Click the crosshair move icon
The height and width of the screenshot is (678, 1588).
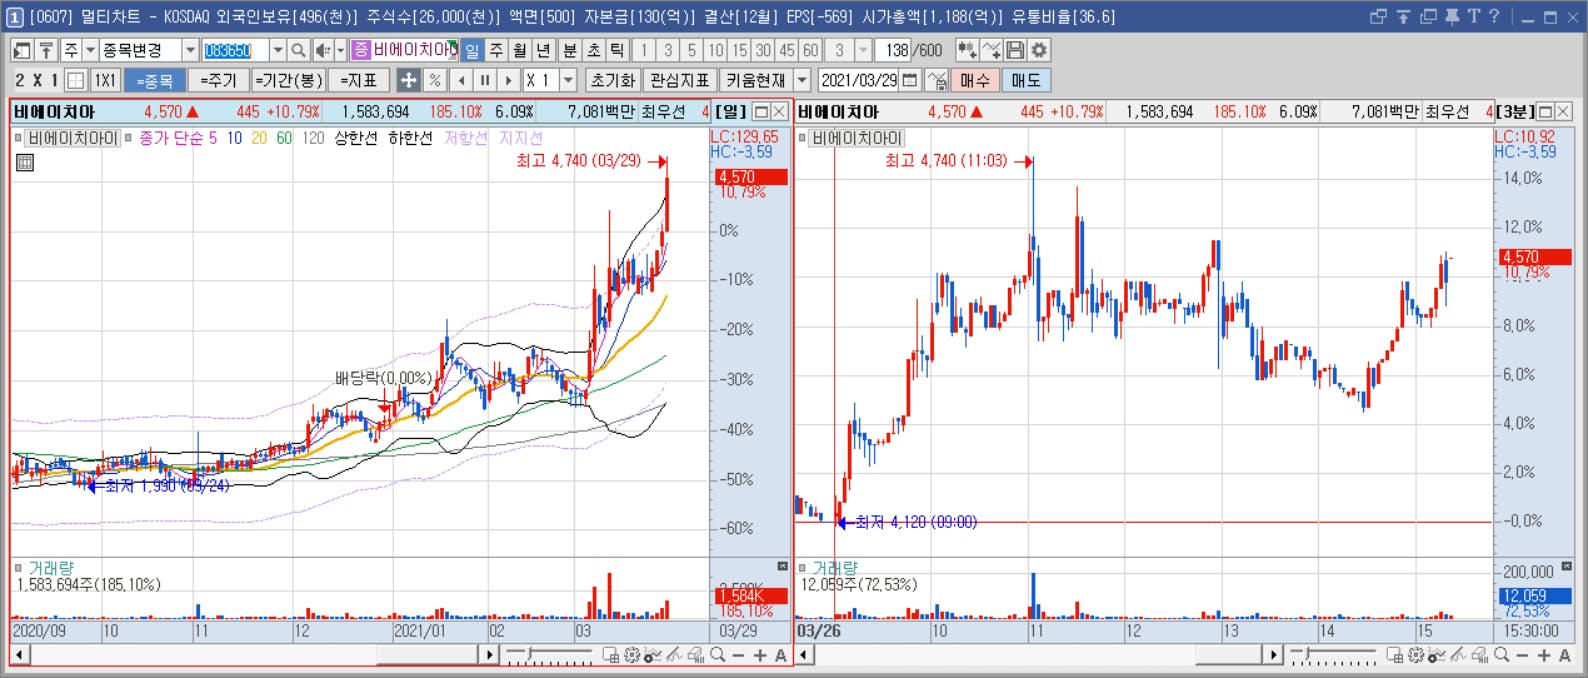pyautogui.click(x=408, y=80)
